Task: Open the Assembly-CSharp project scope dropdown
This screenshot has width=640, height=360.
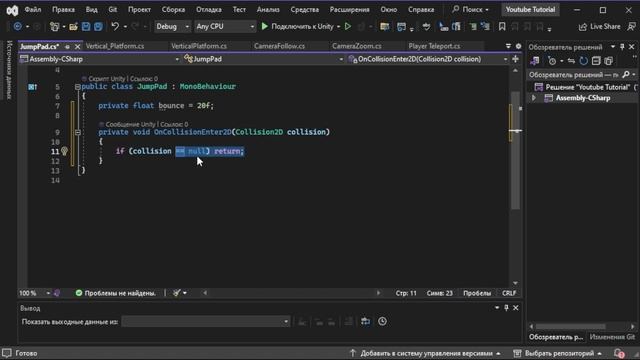Action: click(x=100, y=59)
